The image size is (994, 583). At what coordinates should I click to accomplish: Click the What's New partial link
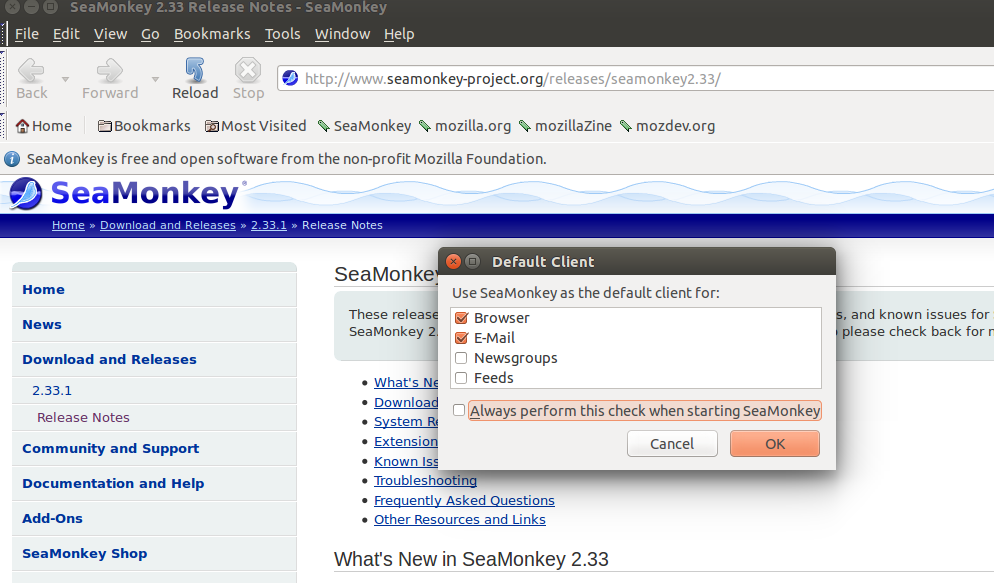tap(406, 382)
